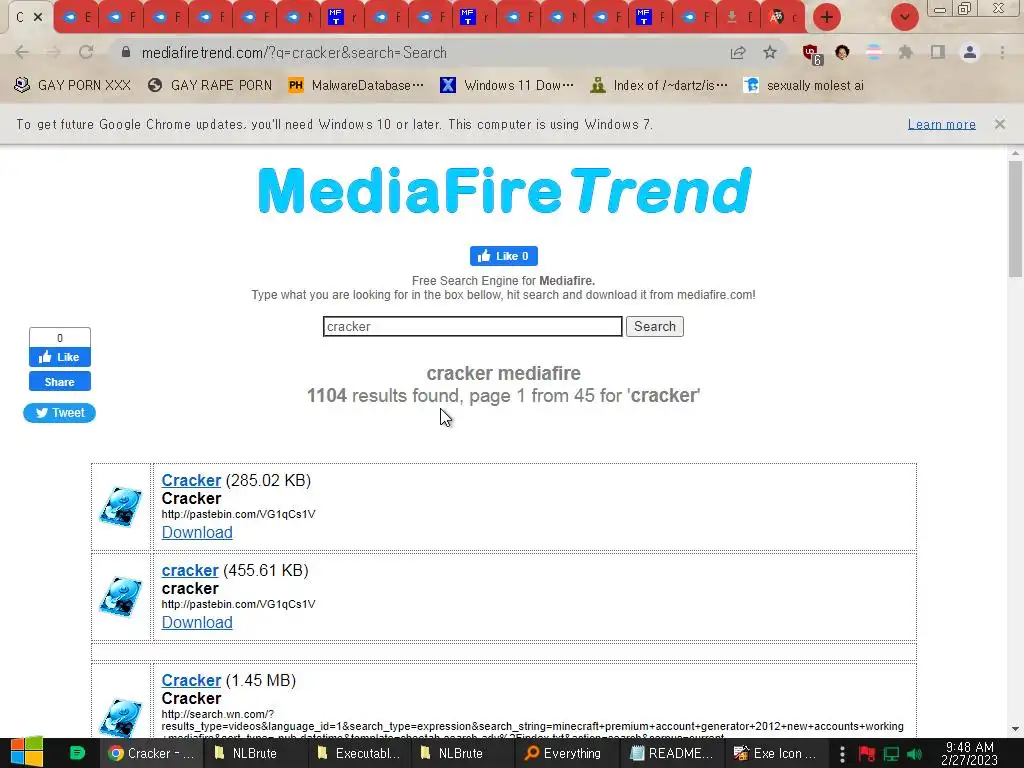The width and height of the screenshot is (1024, 768).
Task: Open the cracker (455.61 KB) result link
Action: click(x=189, y=570)
